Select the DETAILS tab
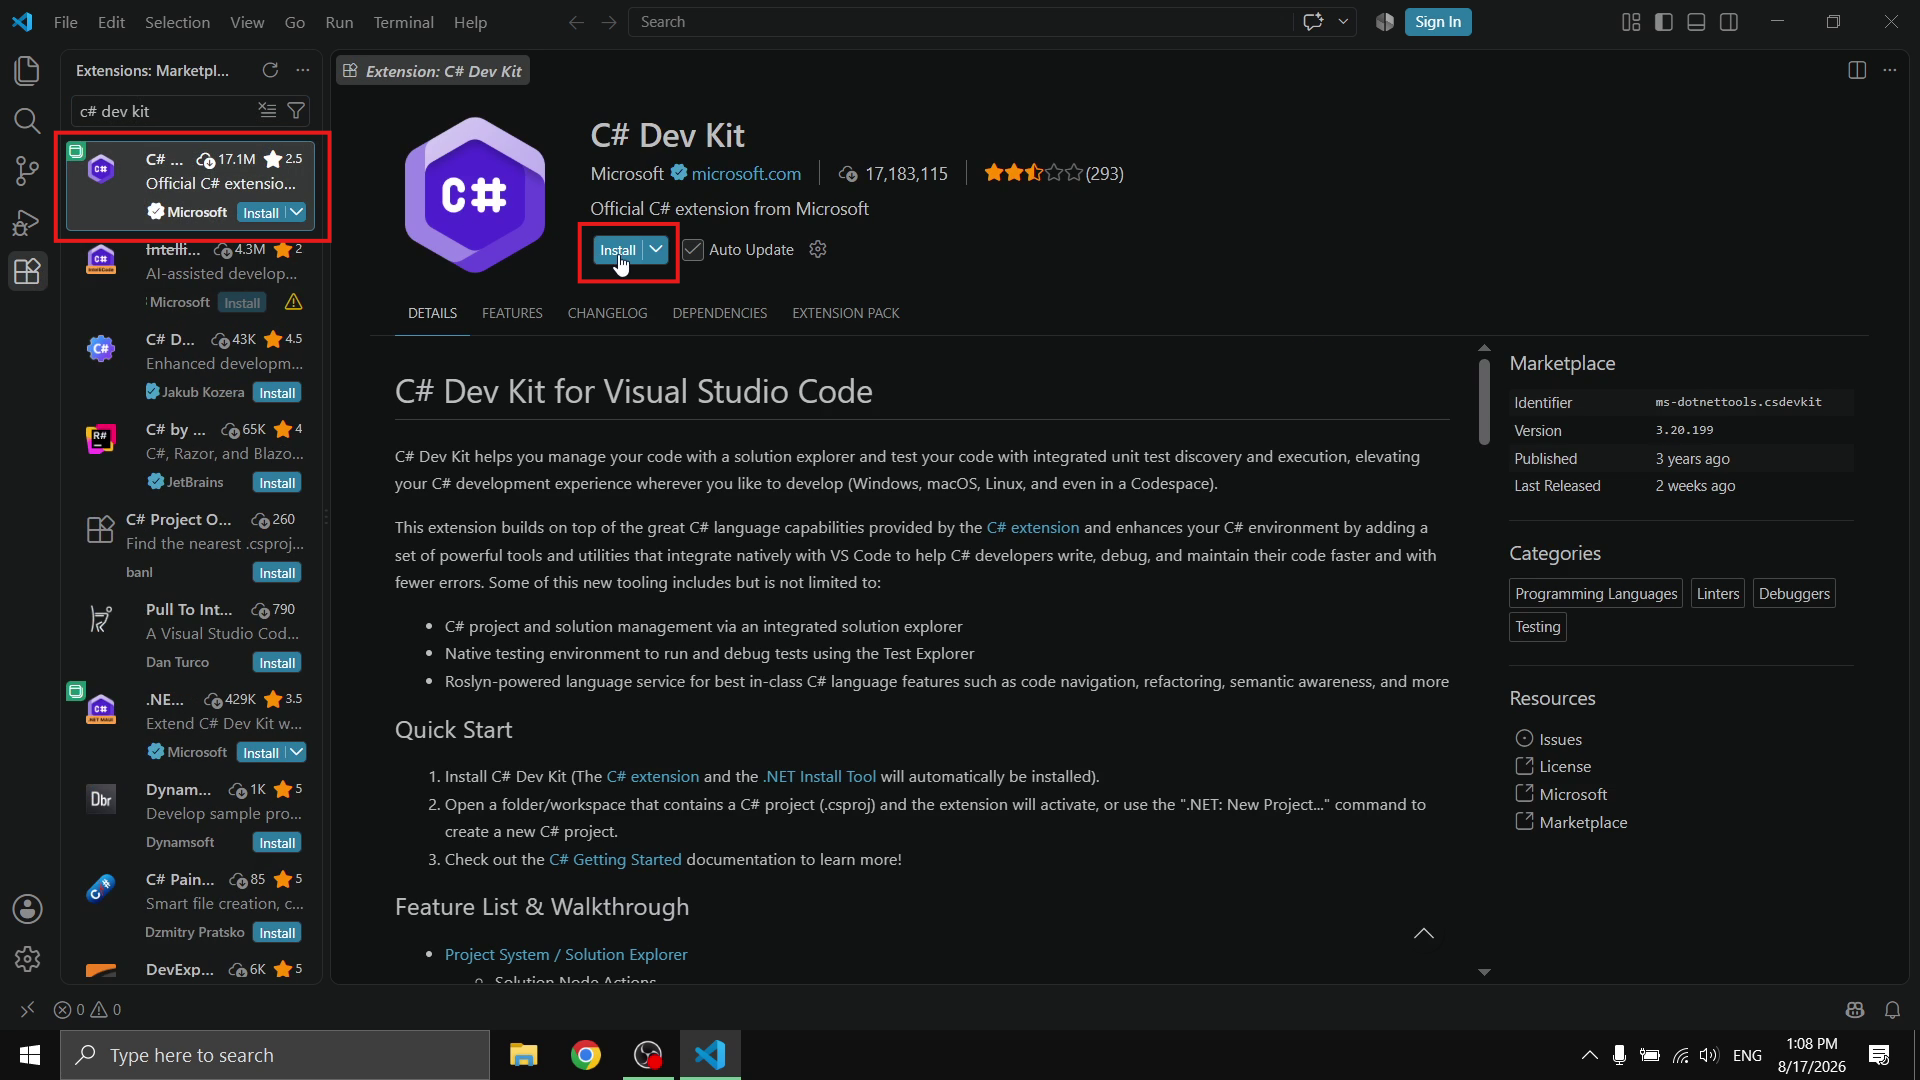 point(432,313)
